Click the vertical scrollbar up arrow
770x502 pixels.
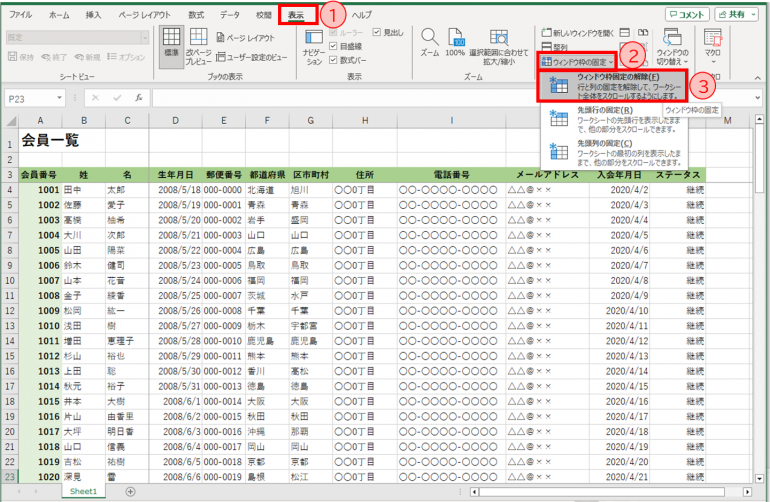760,119
